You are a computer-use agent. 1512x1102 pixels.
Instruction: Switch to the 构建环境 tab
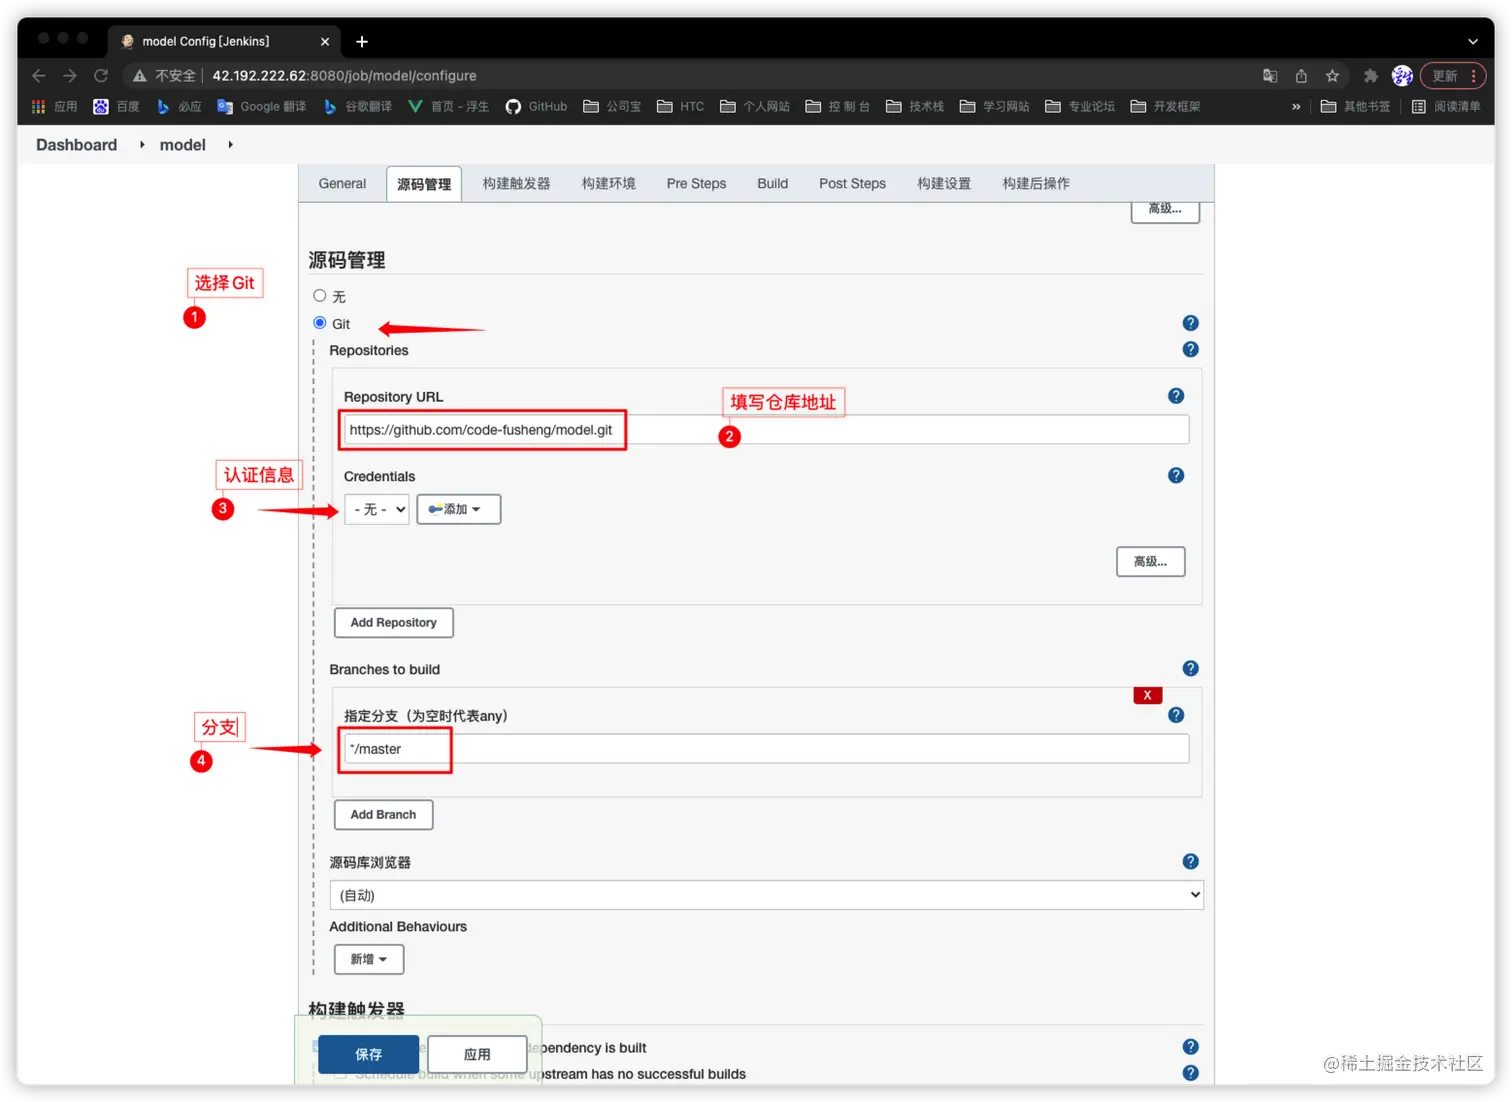point(608,184)
